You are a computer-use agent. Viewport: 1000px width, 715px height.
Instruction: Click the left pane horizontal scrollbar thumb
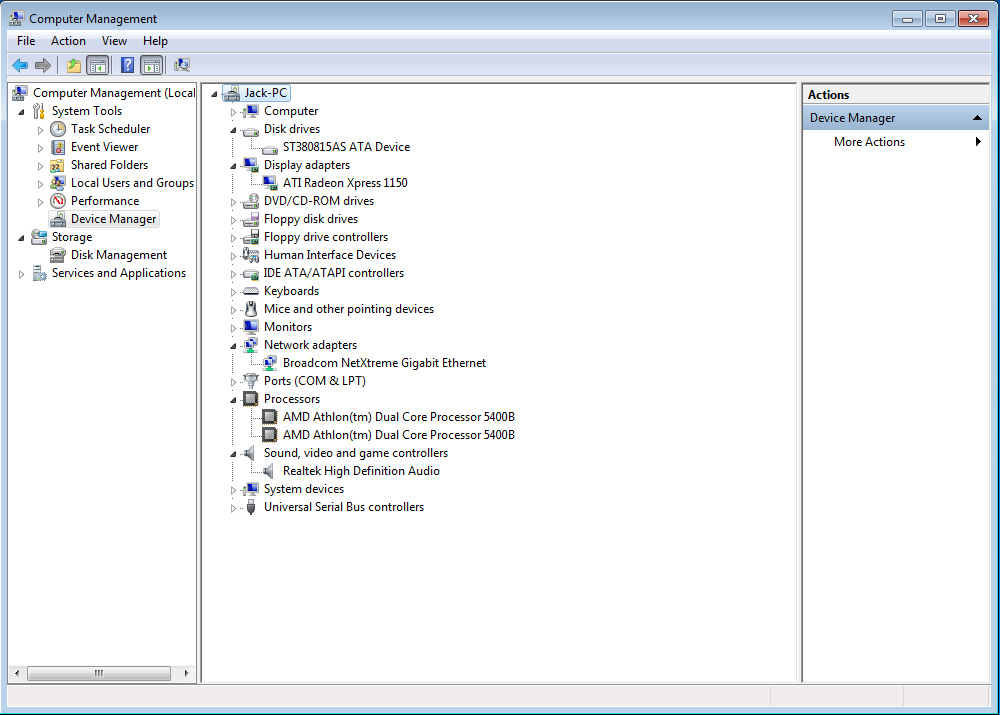(x=99, y=673)
